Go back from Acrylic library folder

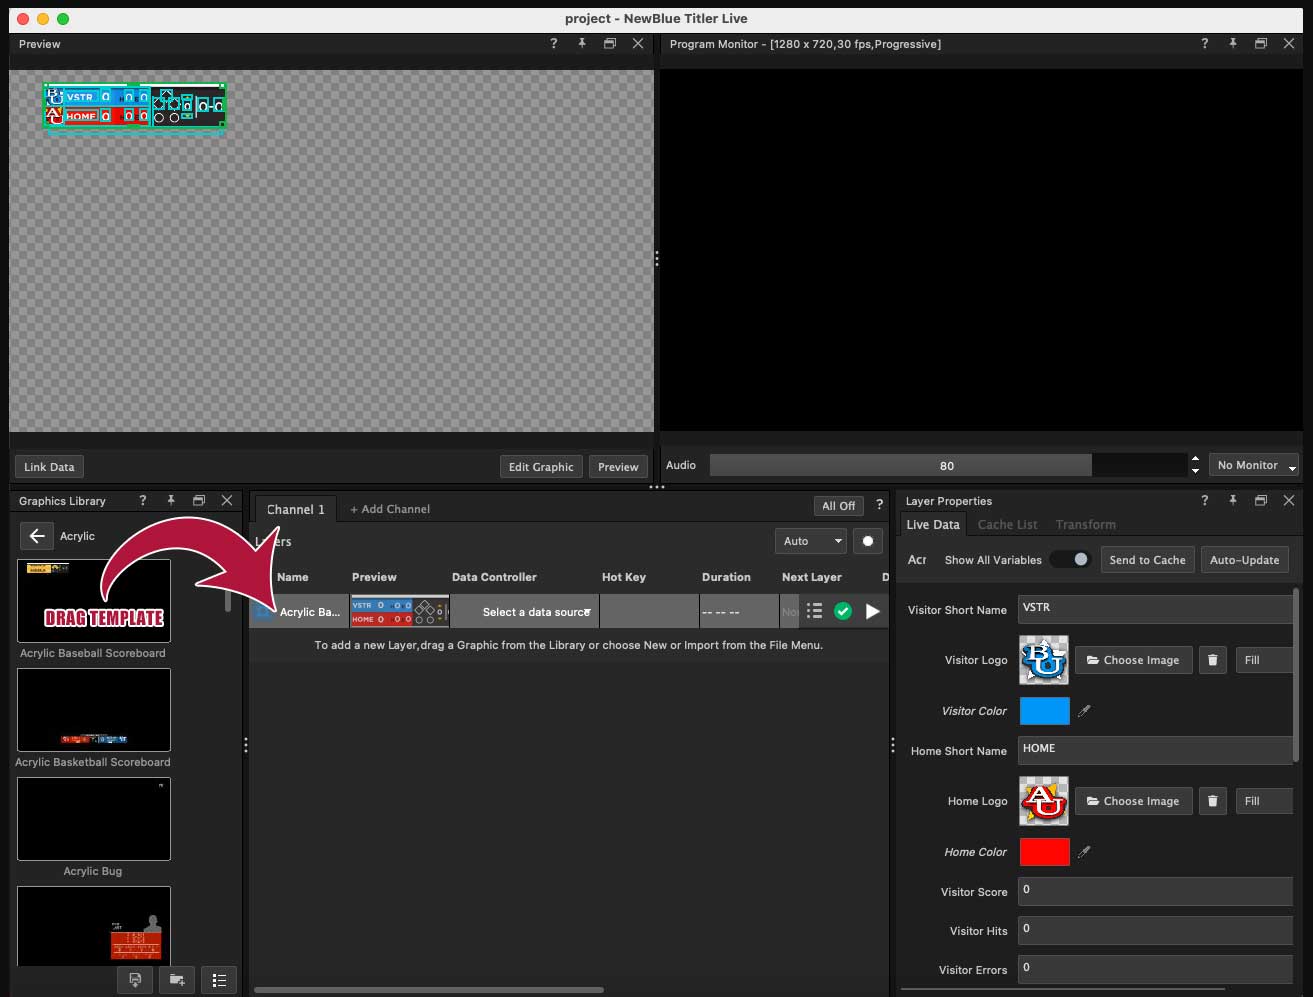point(37,536)
